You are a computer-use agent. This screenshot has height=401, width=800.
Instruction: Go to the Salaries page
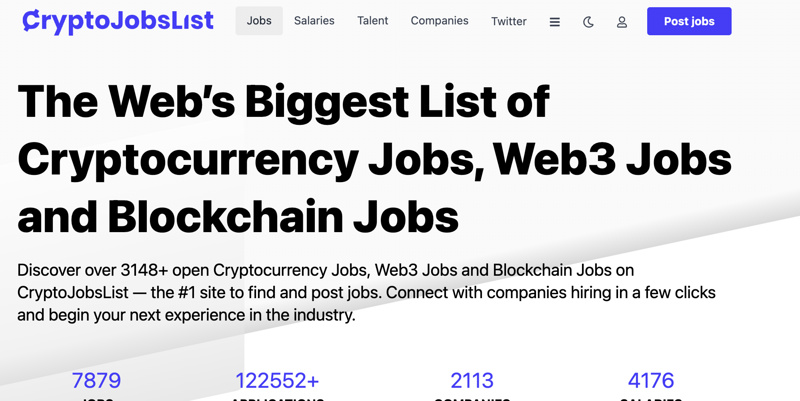pyautogui.click(x=314, y=21)
